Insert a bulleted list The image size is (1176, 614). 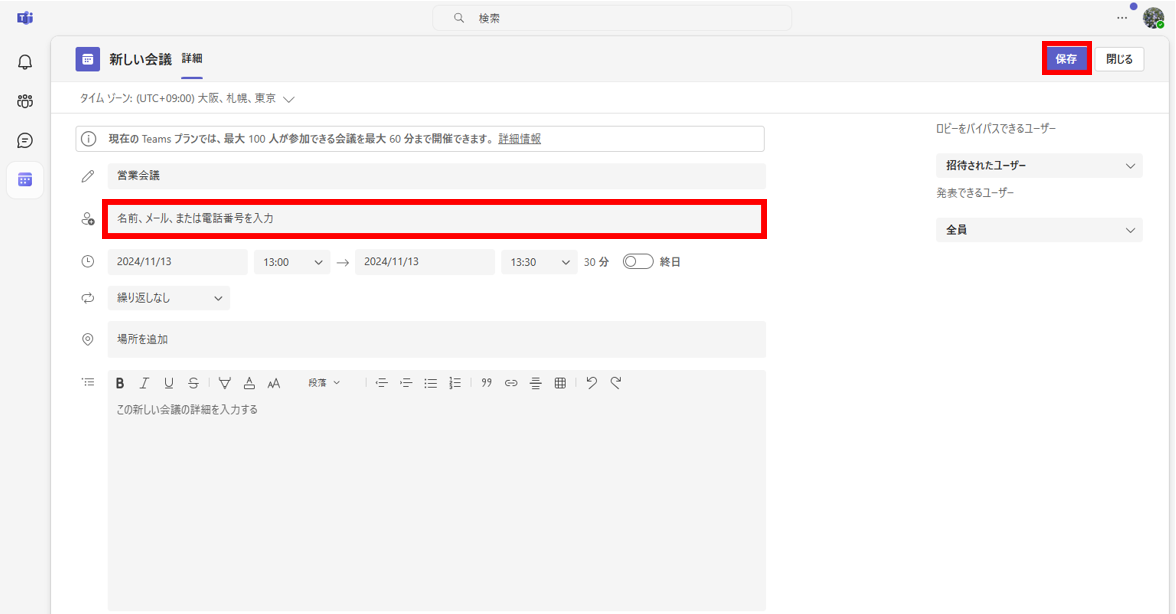[x=431, y=383]
